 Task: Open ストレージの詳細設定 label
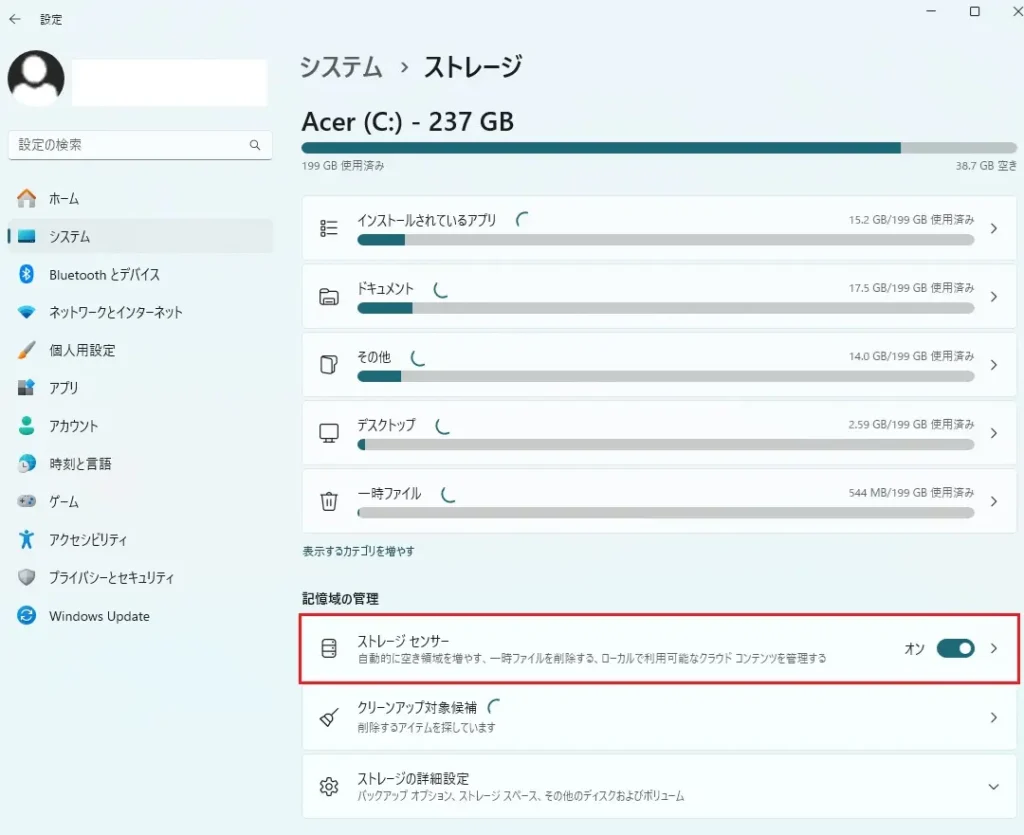click(x=413, y=778)
